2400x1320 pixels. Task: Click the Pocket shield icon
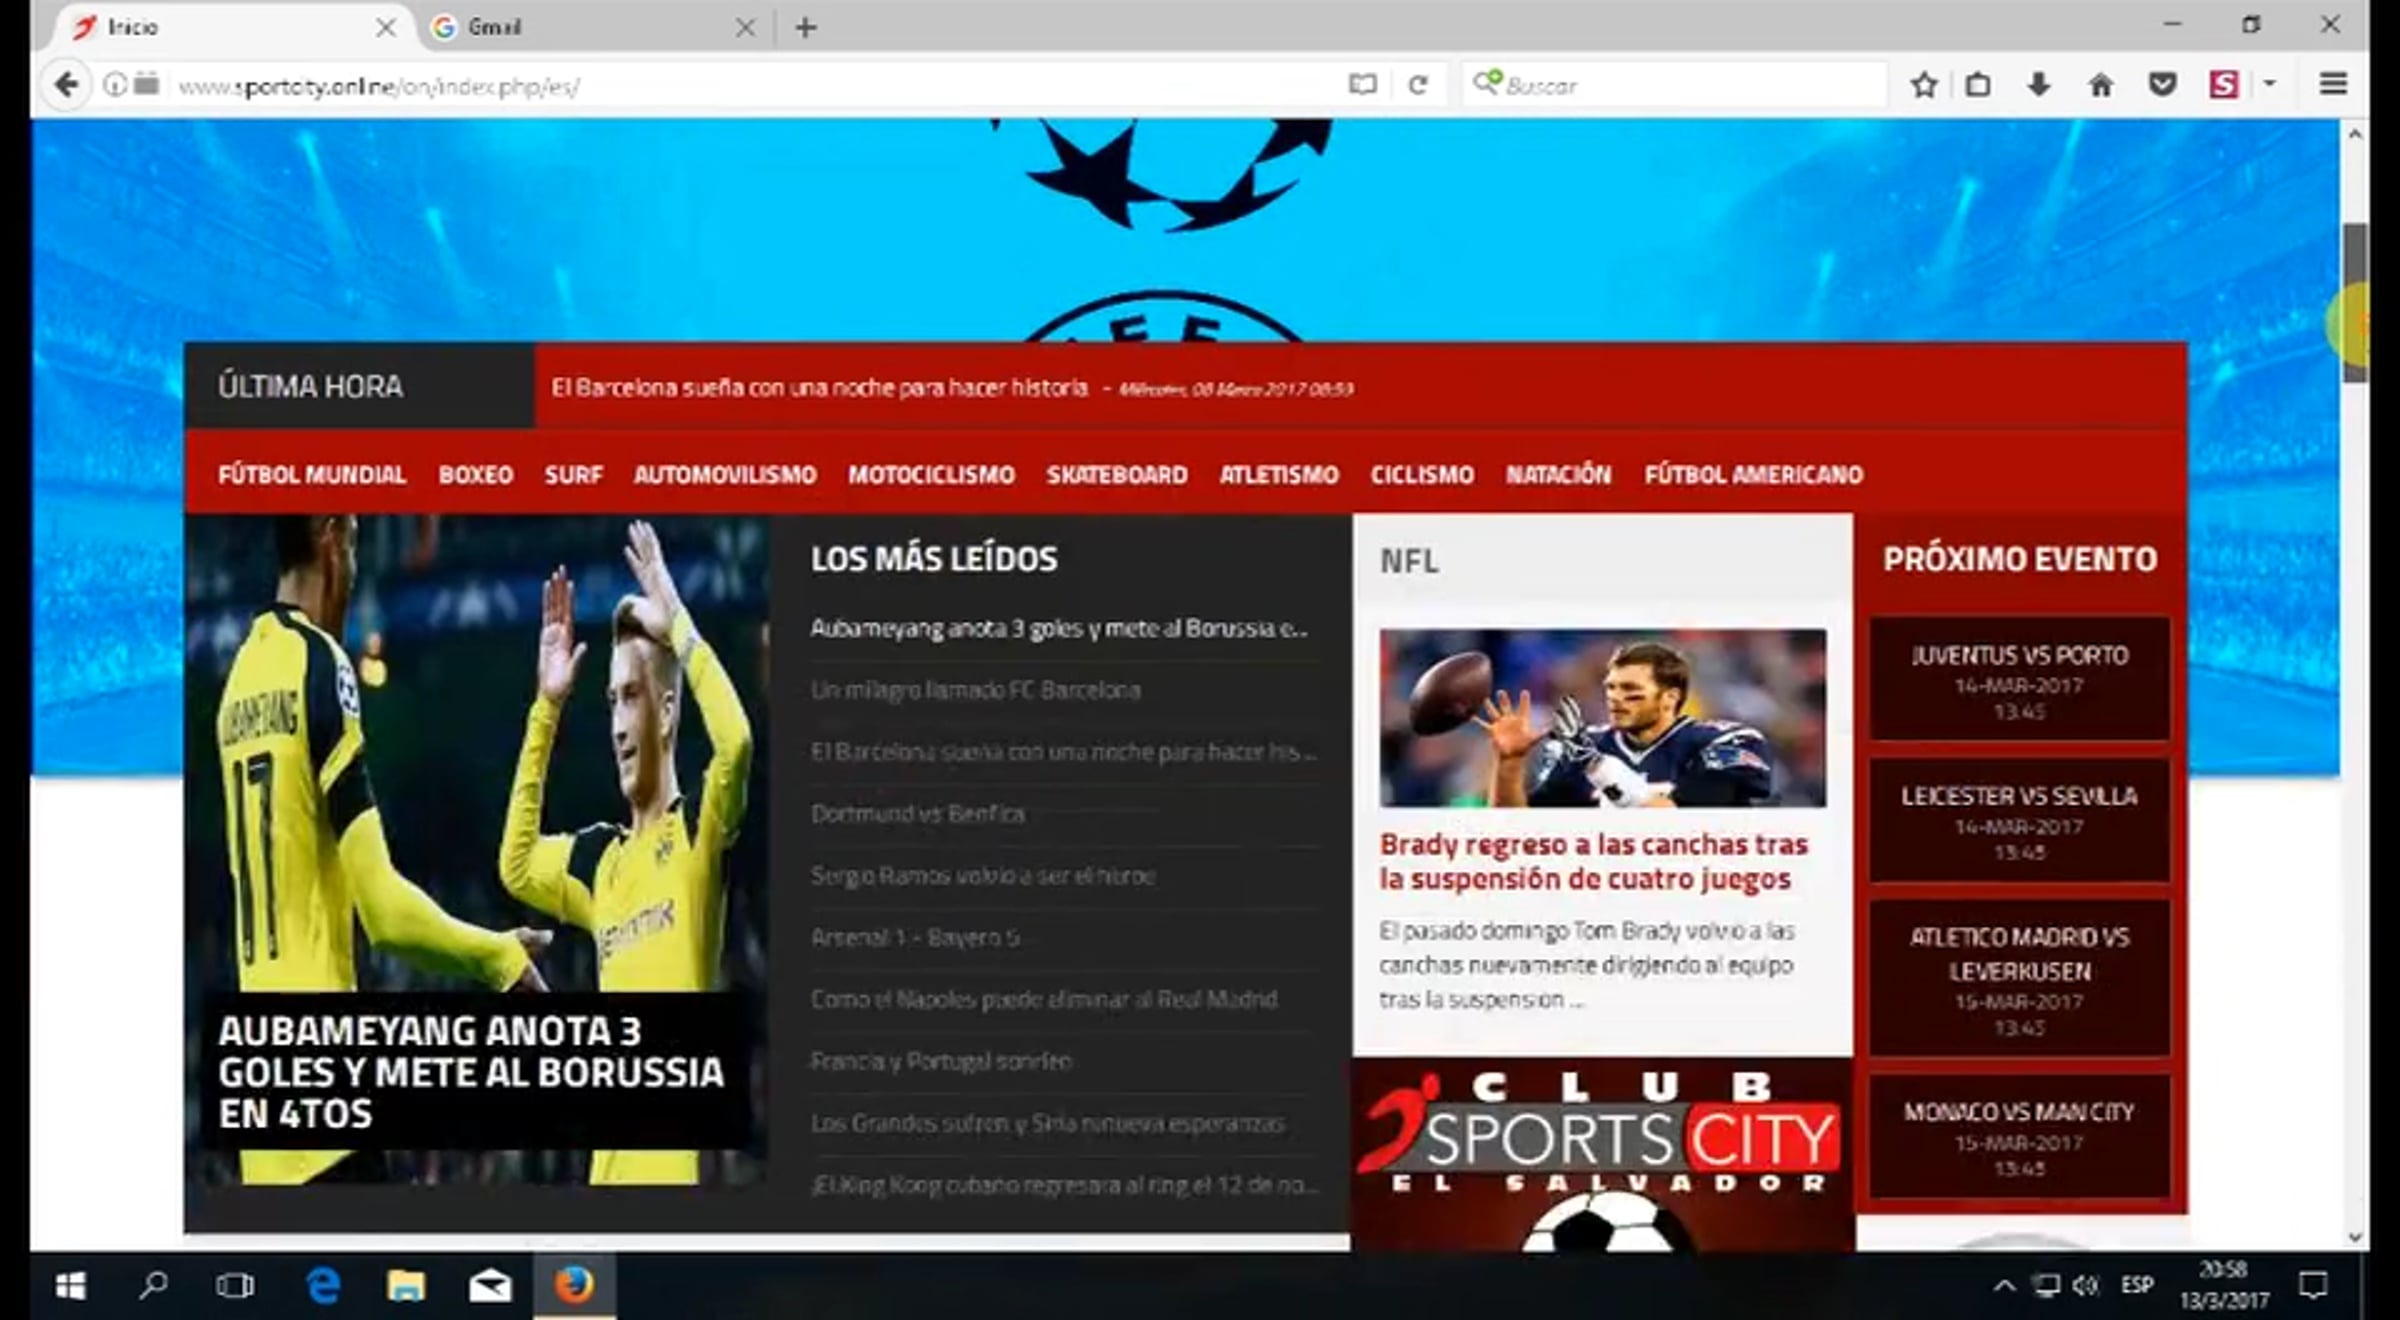[x=2162, y=85]
